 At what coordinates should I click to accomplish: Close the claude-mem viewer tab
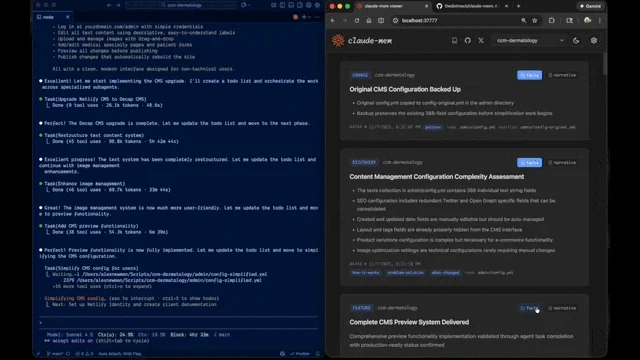coord(427,6)
